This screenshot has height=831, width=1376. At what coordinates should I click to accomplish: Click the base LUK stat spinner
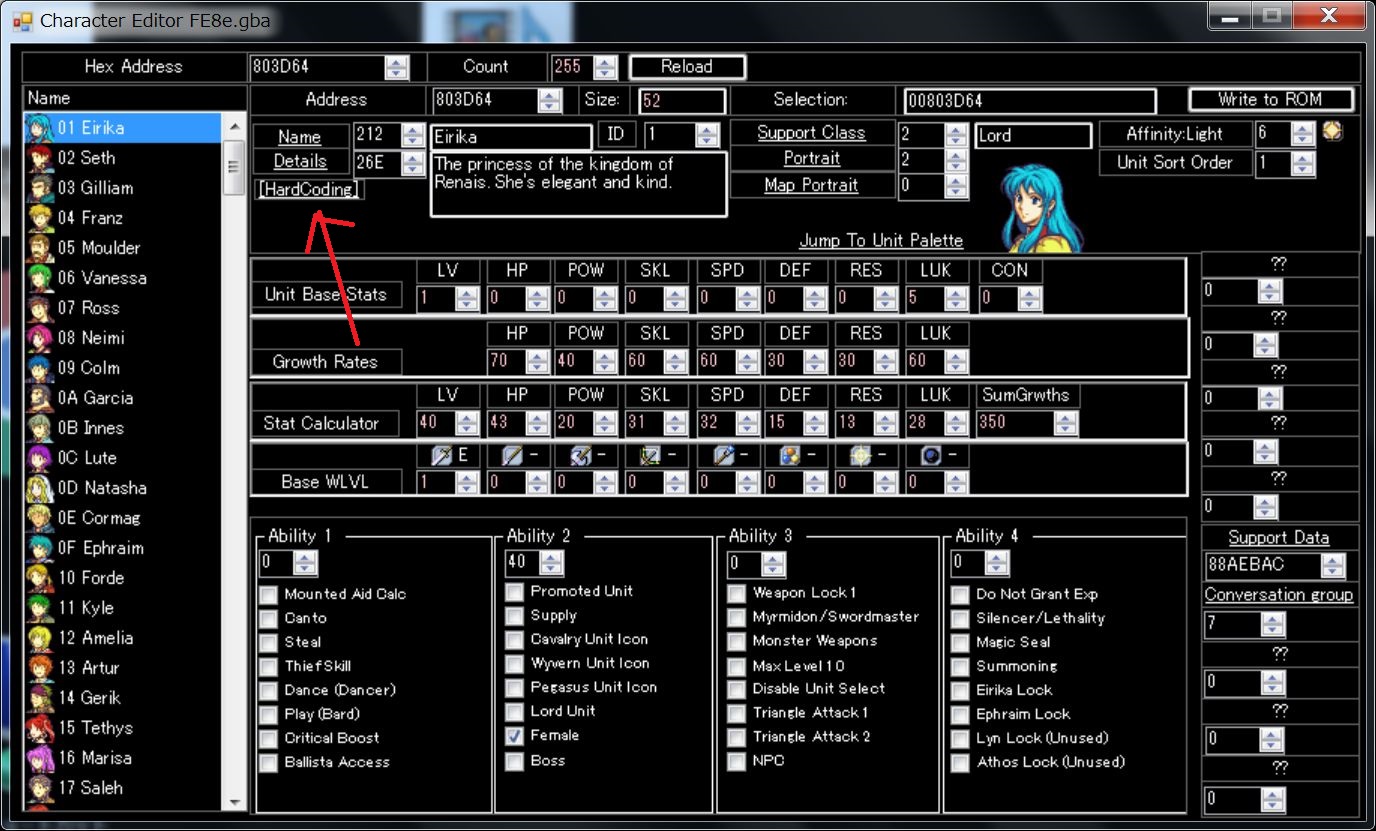point(957,298)
